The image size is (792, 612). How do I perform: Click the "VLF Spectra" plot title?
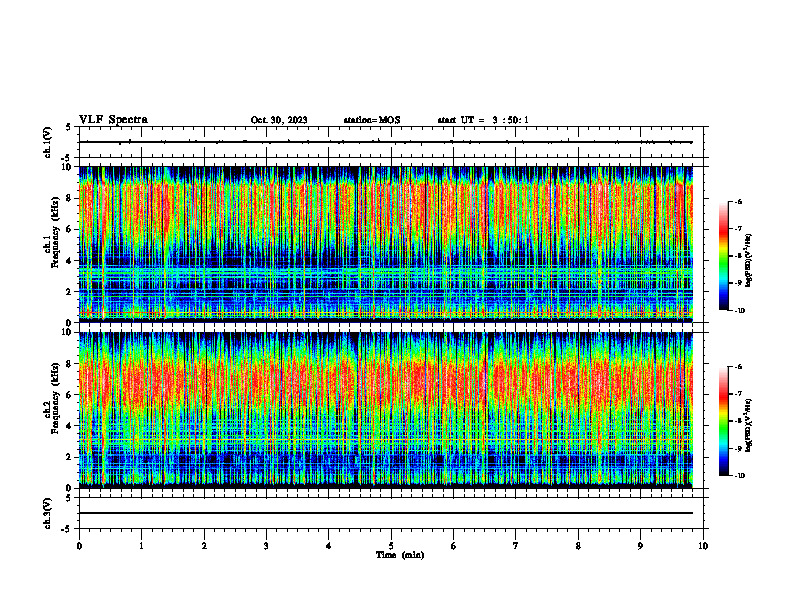[113, 120]
